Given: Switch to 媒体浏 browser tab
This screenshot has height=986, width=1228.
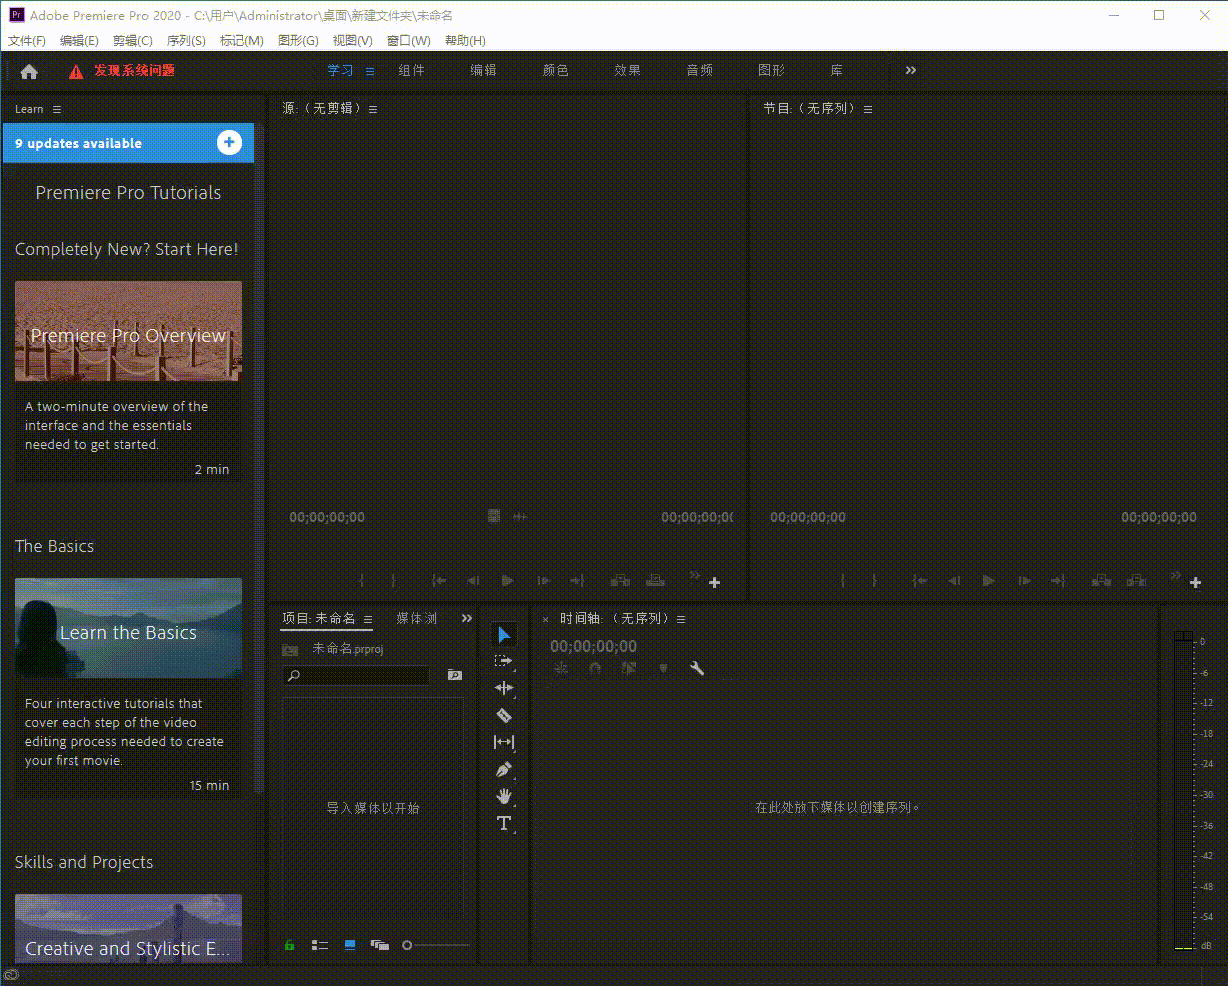Looking at the screenshot, I should (x=416, y=618).
